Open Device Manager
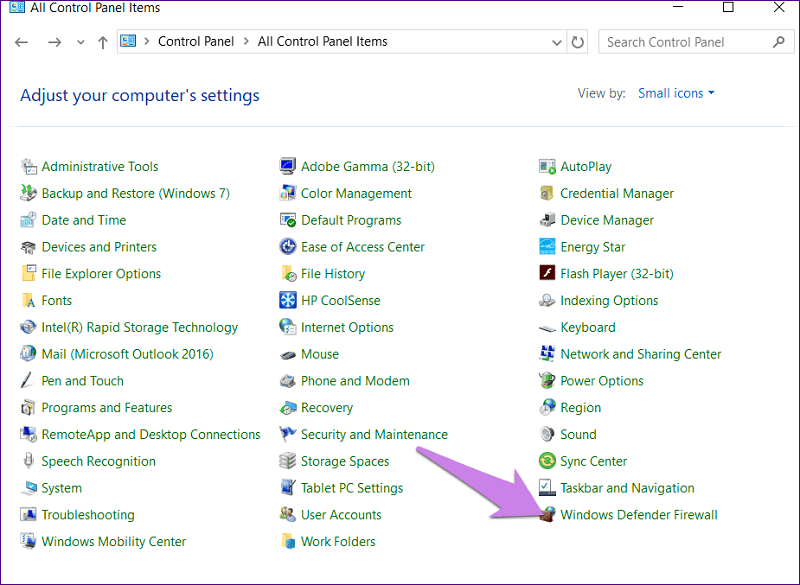Viewport: 800px width, 585px height. click(609, 219)
